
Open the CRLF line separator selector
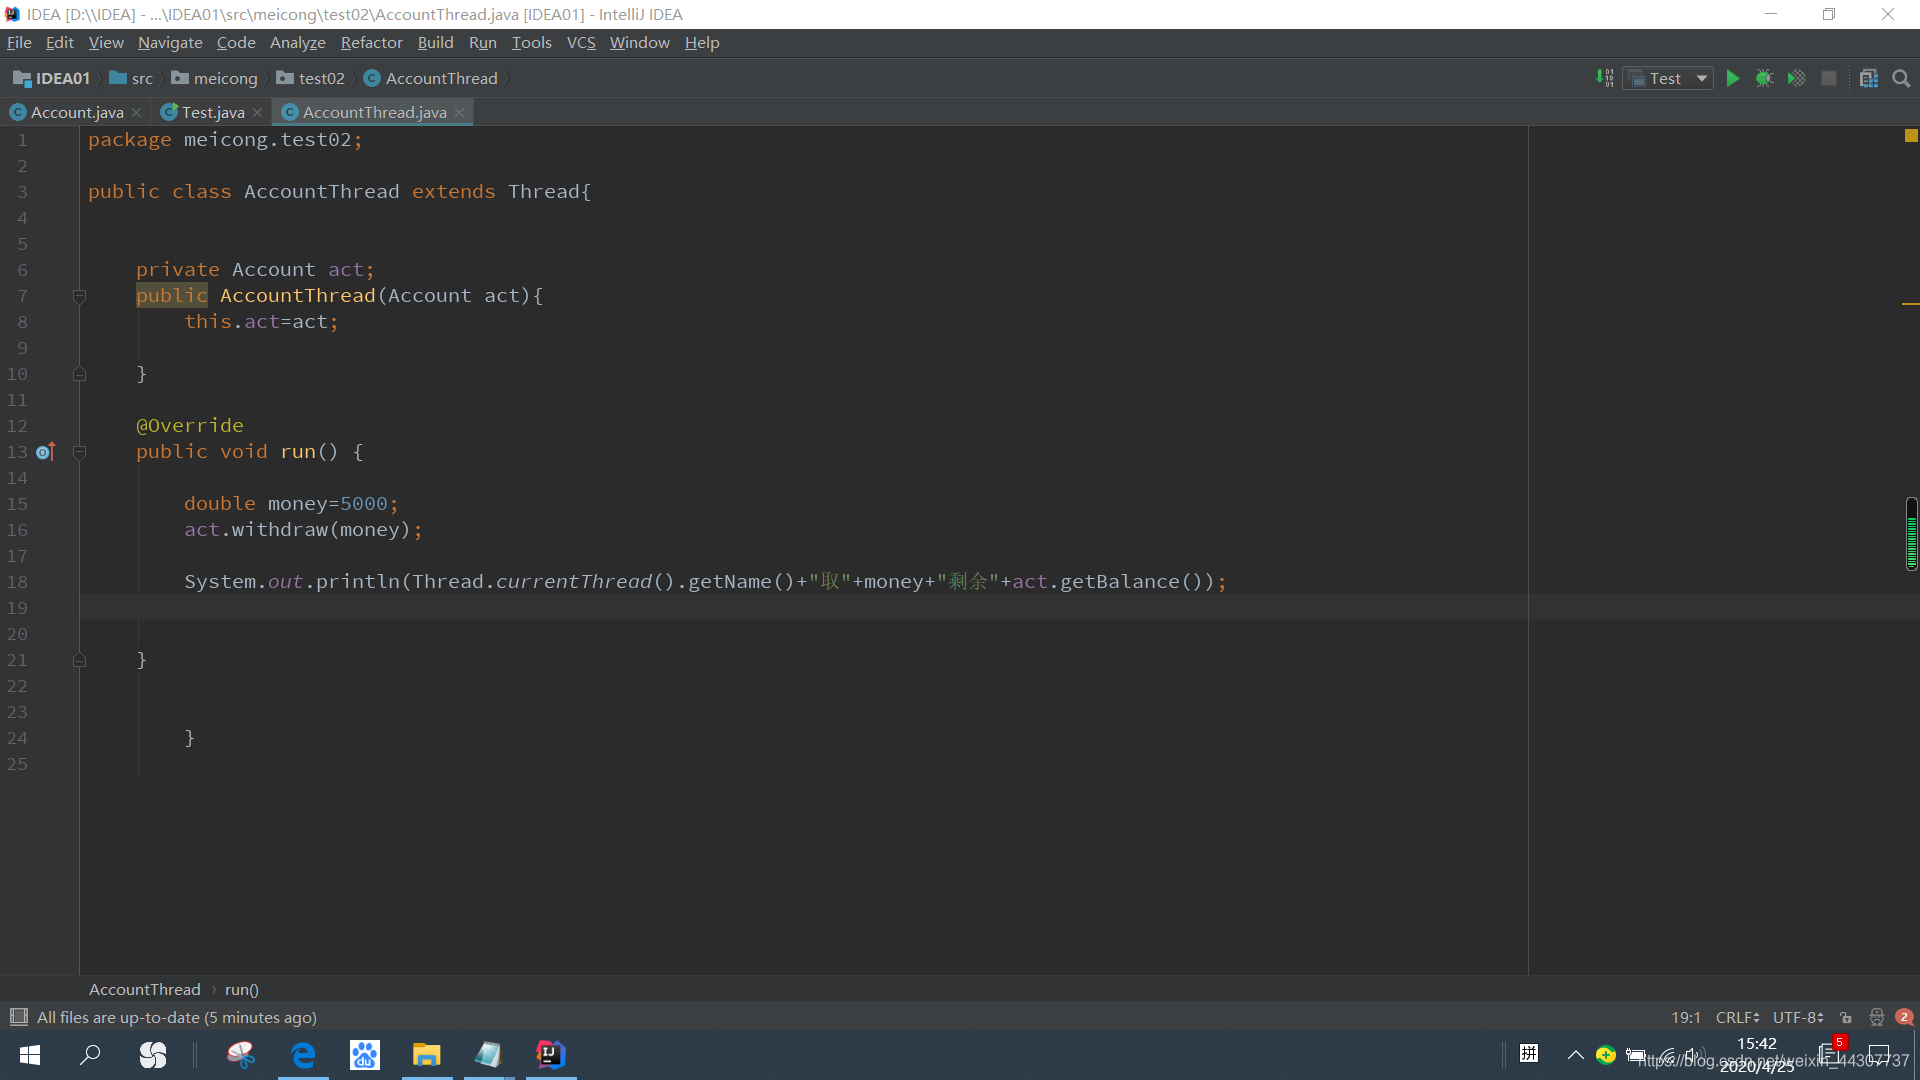coord(1738,1017)
